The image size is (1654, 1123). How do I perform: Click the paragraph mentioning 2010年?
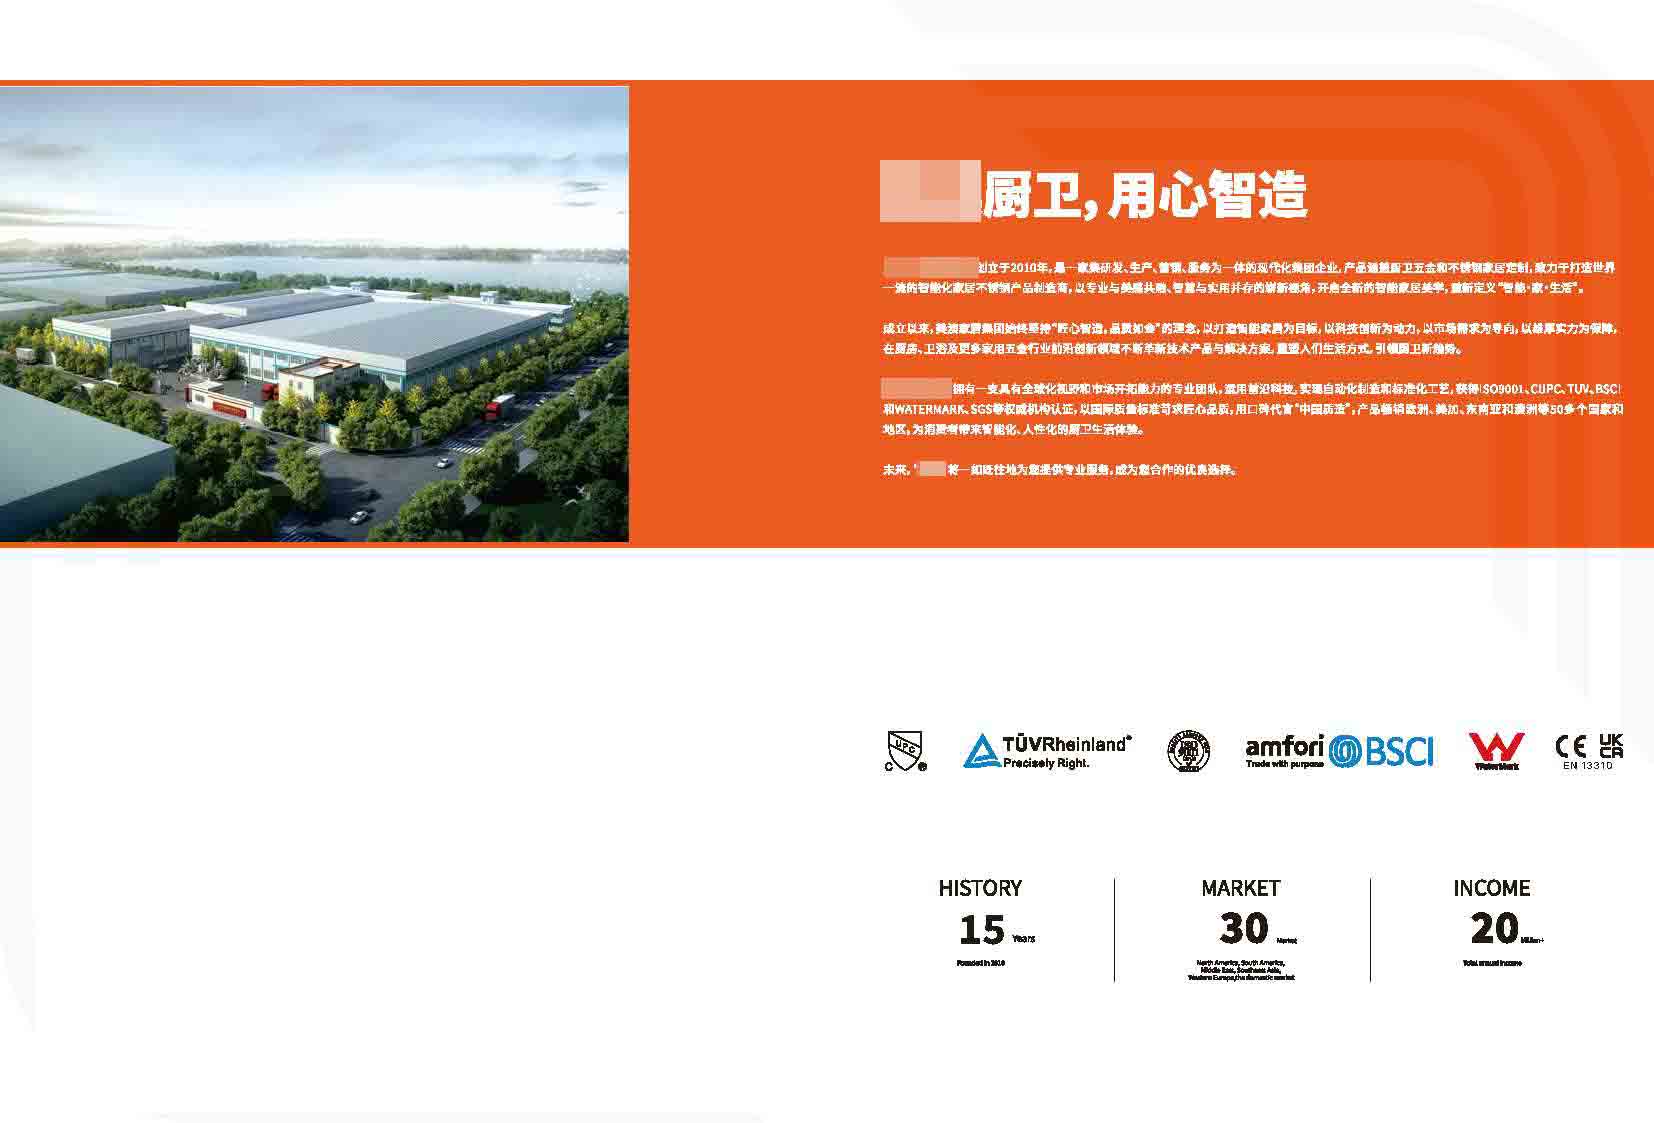1248,277
